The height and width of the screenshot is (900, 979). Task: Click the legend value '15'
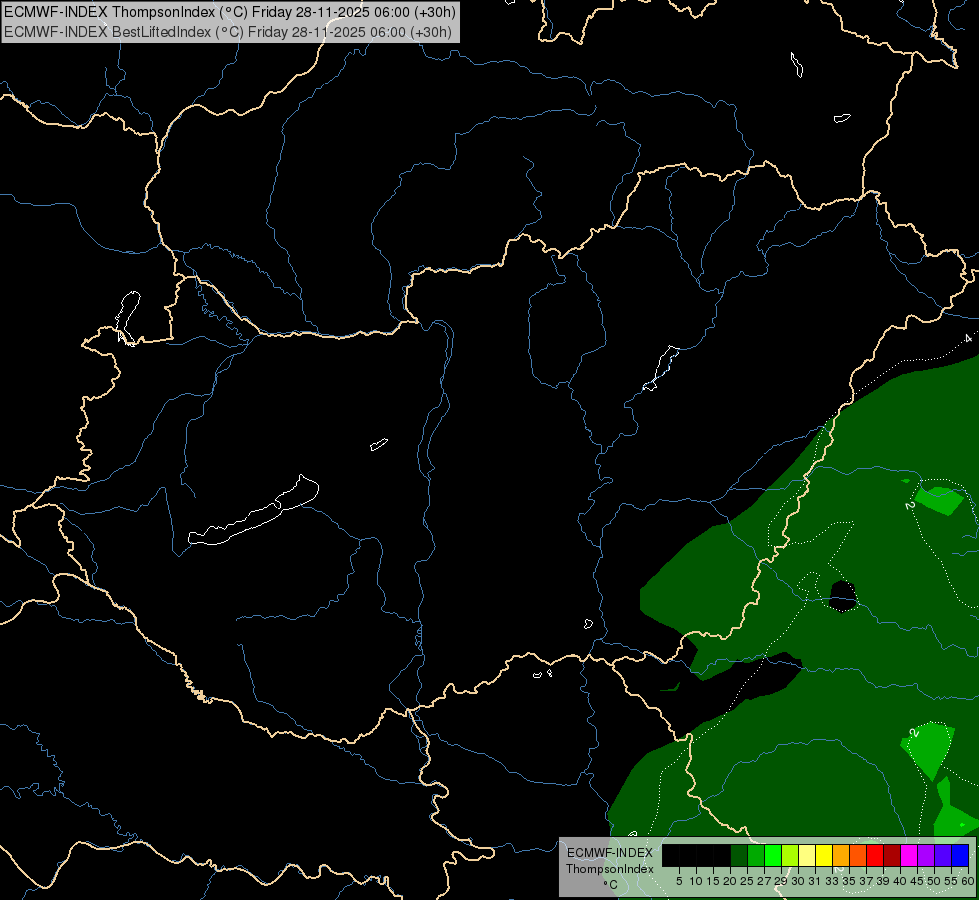coord(713,881)
